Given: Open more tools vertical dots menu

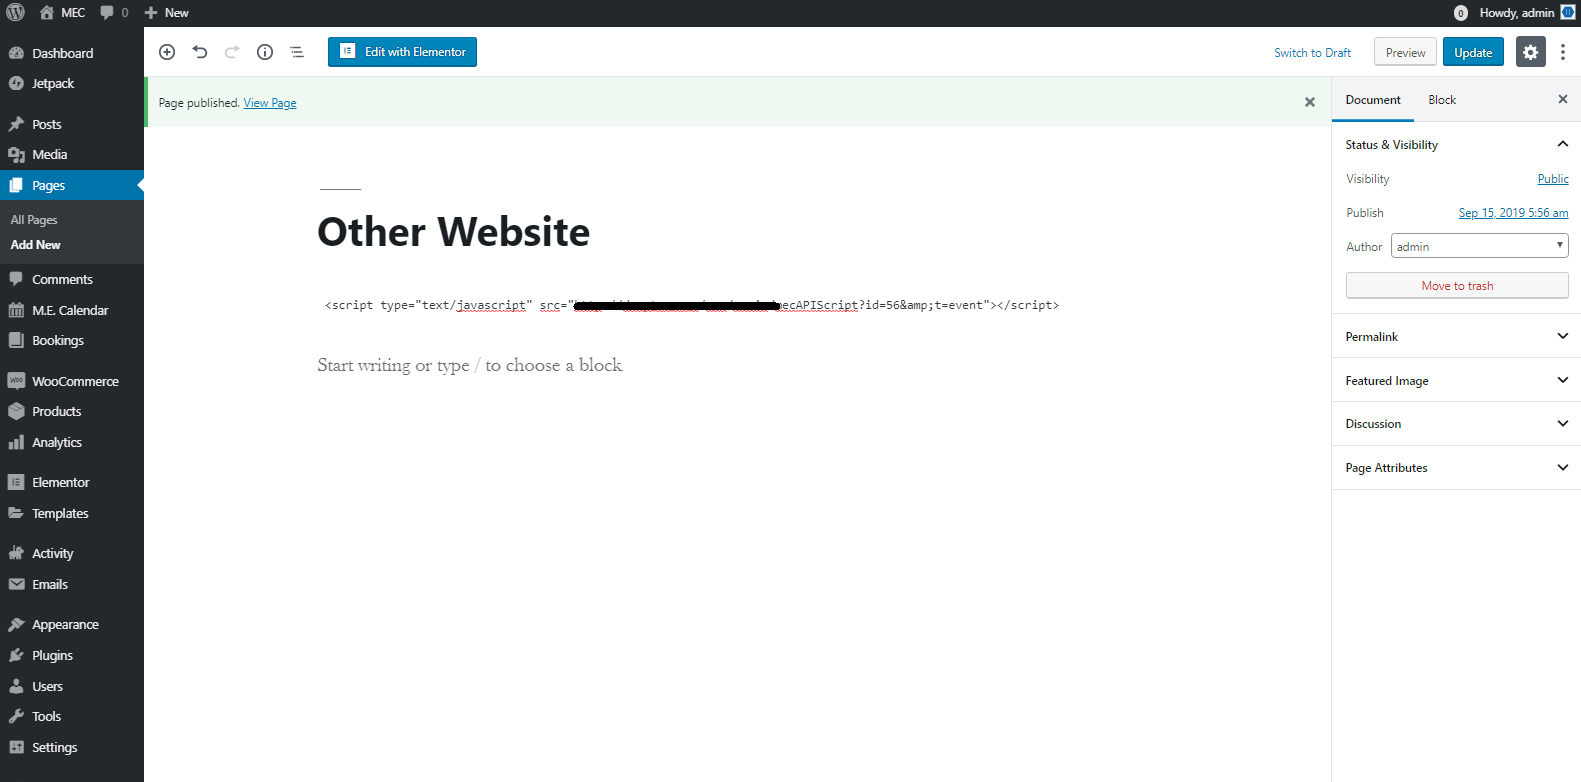Looking at the screenshot, I should click(1563, 52).
